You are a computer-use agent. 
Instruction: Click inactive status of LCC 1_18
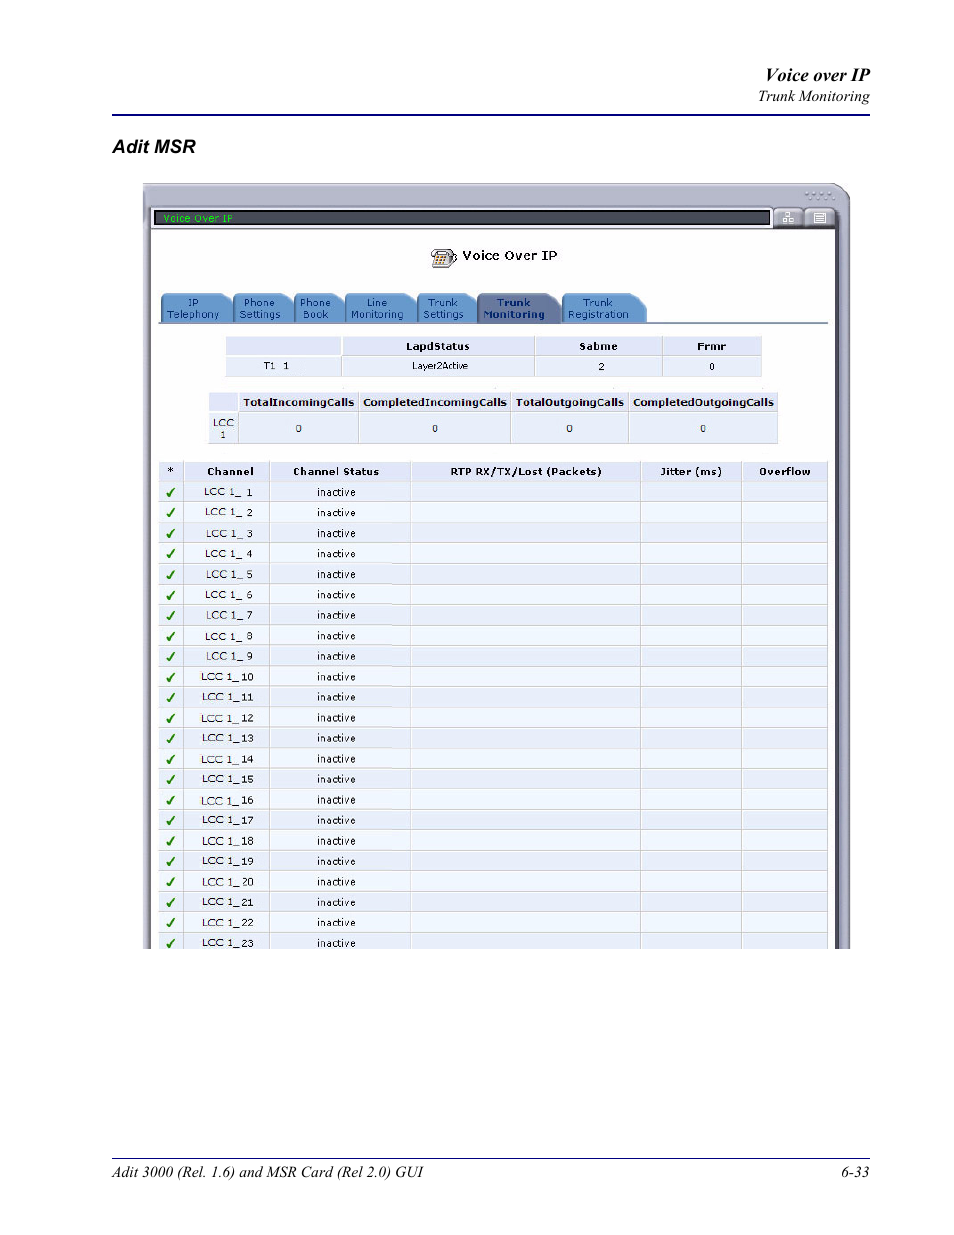pyautogui.click(x=336, y=841)
